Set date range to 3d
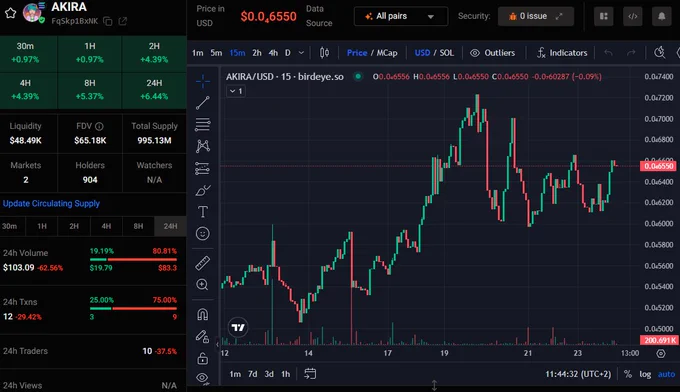680x392 pixels. point(269,374)
